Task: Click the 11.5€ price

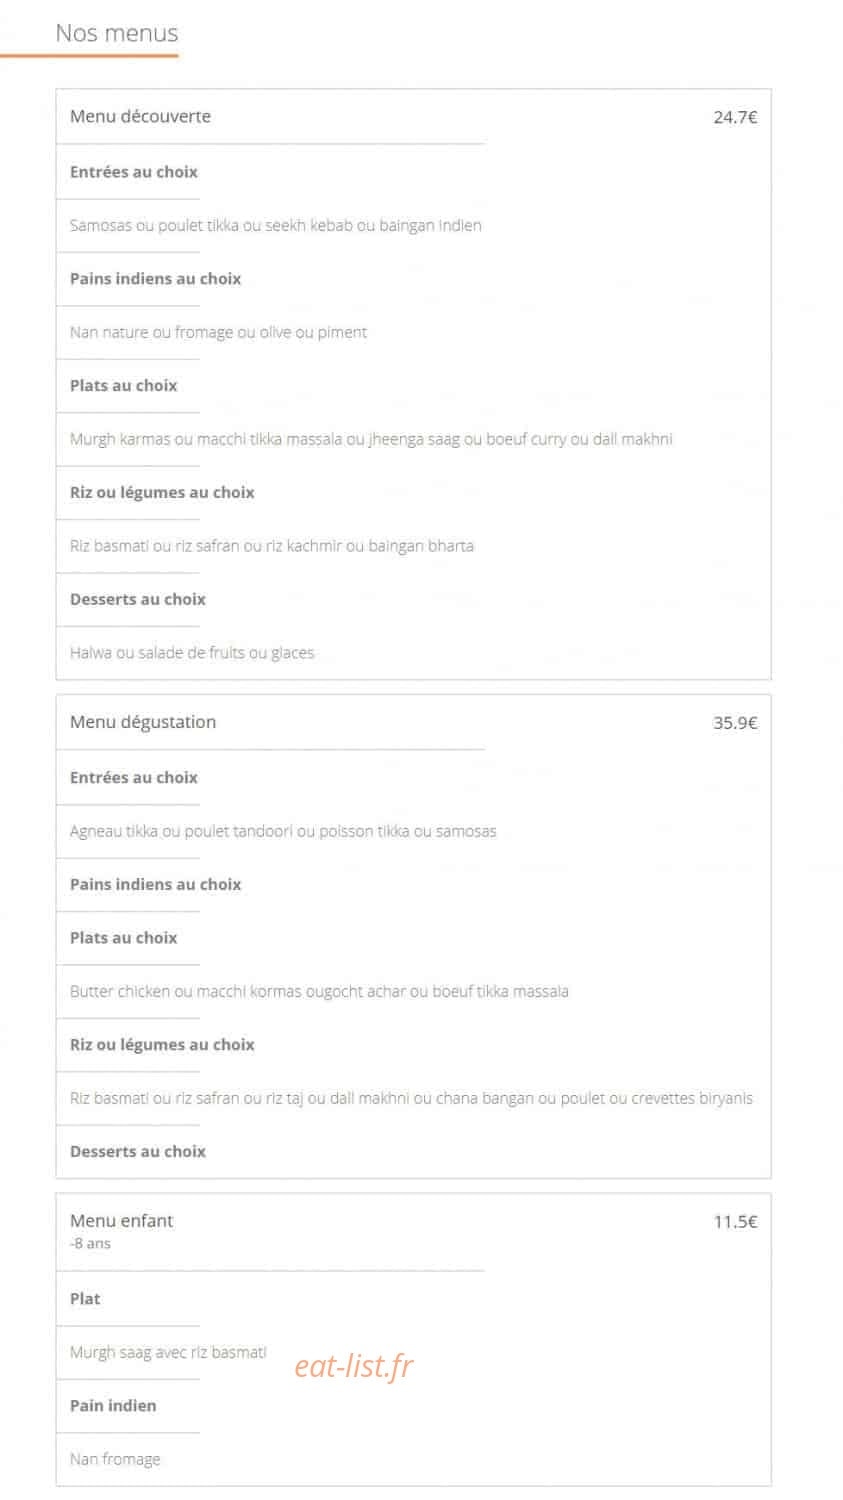Action: pyautogui.click(x=735, y=1222)
